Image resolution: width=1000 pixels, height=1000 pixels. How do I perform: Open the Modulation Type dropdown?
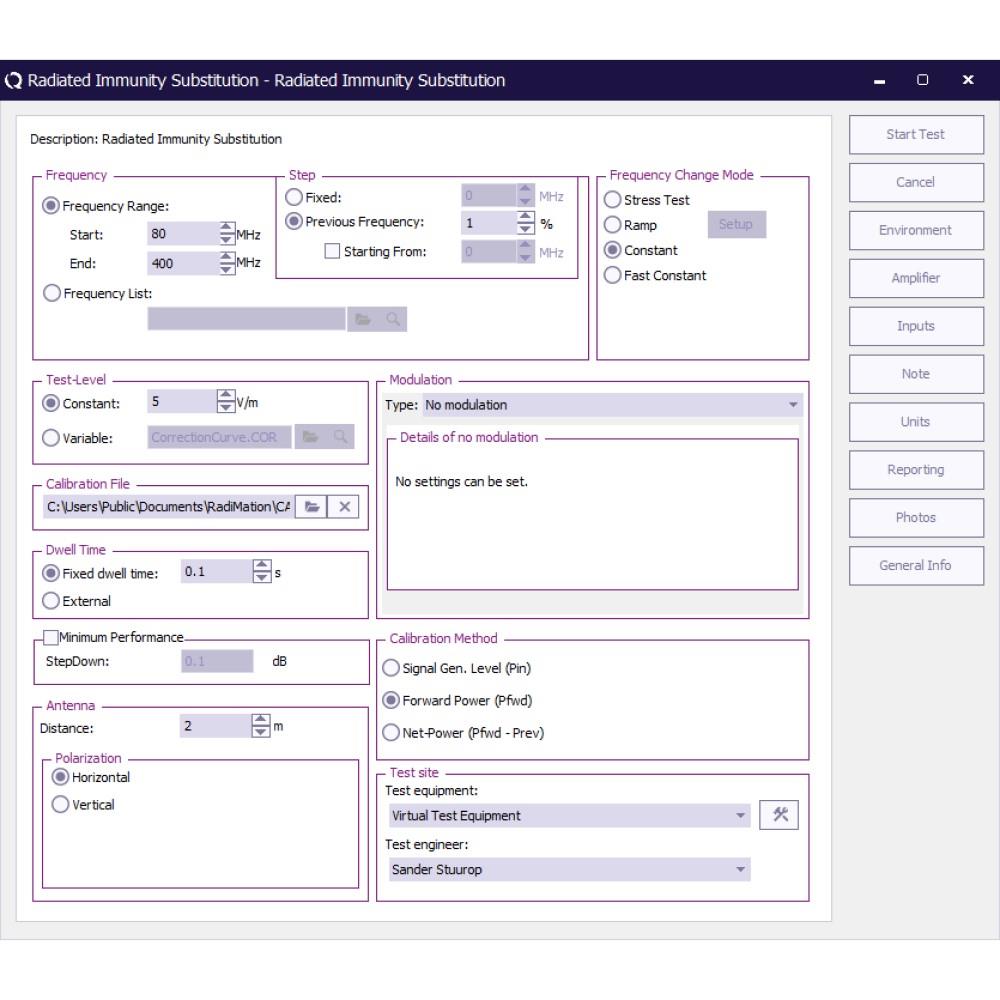tap(793, 404)
